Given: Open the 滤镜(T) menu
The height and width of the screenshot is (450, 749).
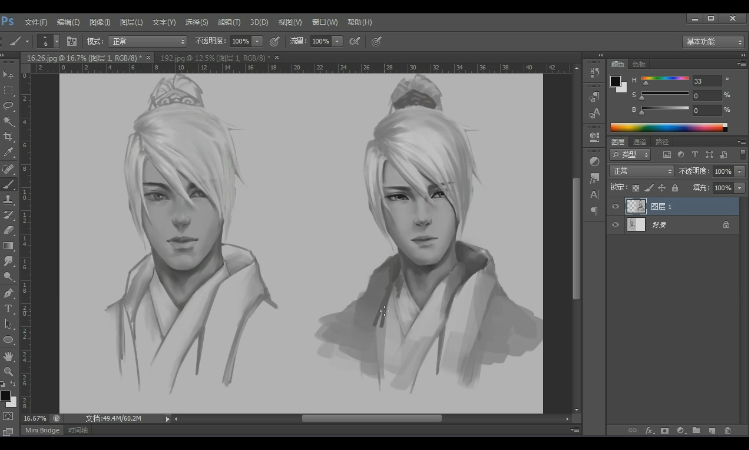Looking at the screenshot, I should tap(228, 21).
